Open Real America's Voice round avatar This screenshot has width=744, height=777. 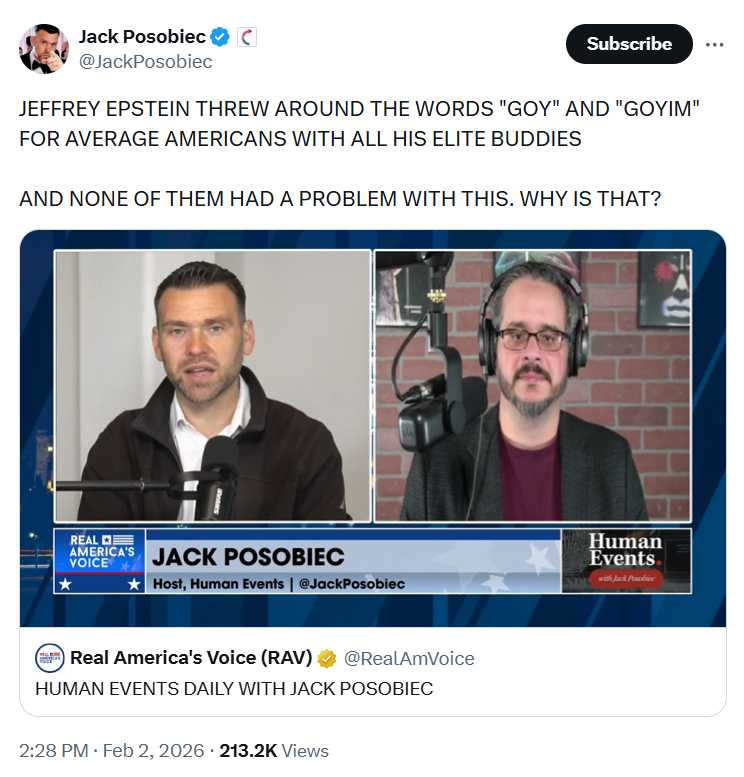pos(50,658)
